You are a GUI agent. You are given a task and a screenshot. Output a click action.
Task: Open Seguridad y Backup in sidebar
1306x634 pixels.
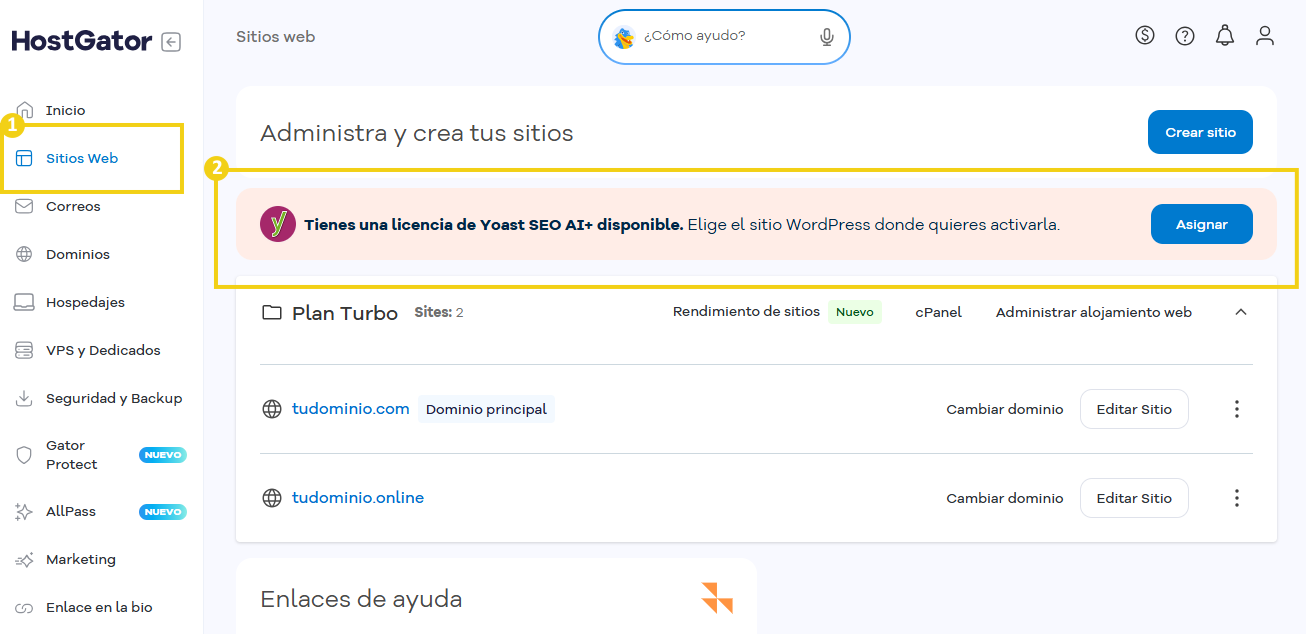(114, 398)
